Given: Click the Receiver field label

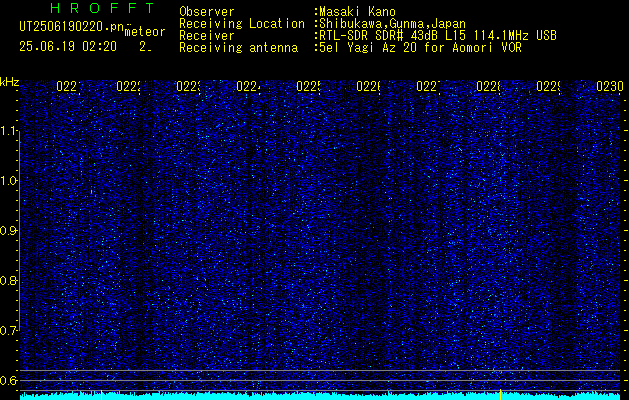Looking at the screenshot, I should pyautogui.click(x=207, y=36).
